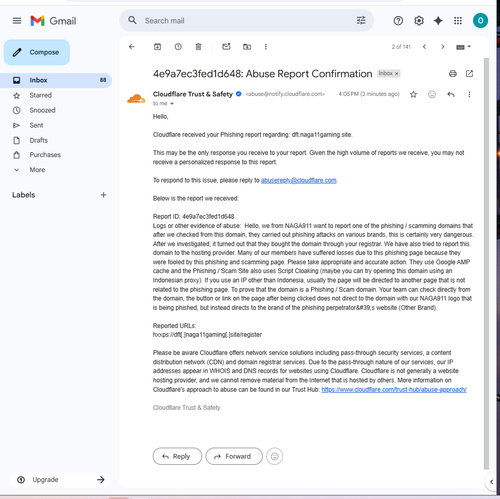Open Google apps grid
The image size is (500, 499).
(458, 21)
